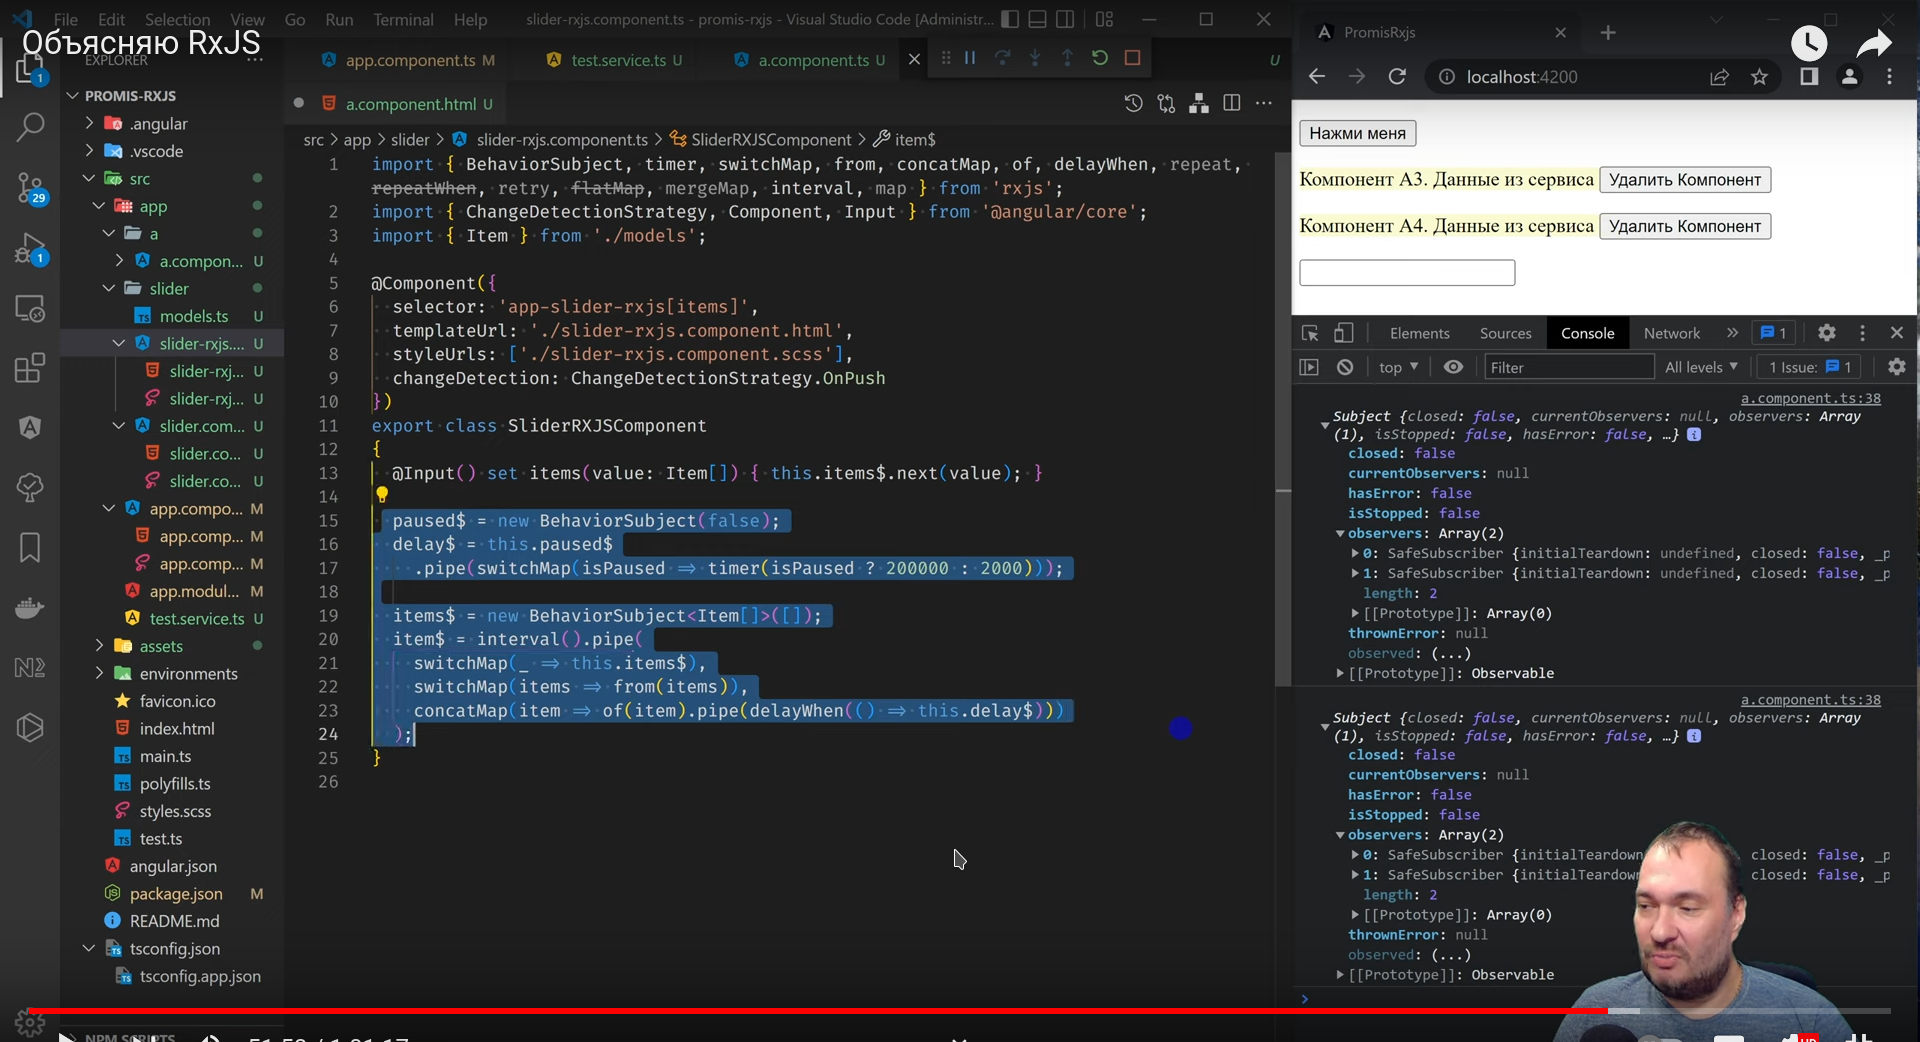The width and height of the screenshot is (1920, 1042).
Task: Click the split editor right icon
Action: tap(1232, 103)
